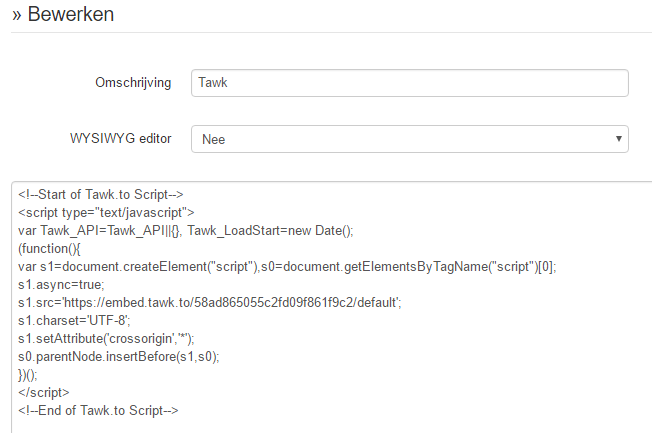
Task: Place cursor on the "})();" line
Action: coord(27,375)
